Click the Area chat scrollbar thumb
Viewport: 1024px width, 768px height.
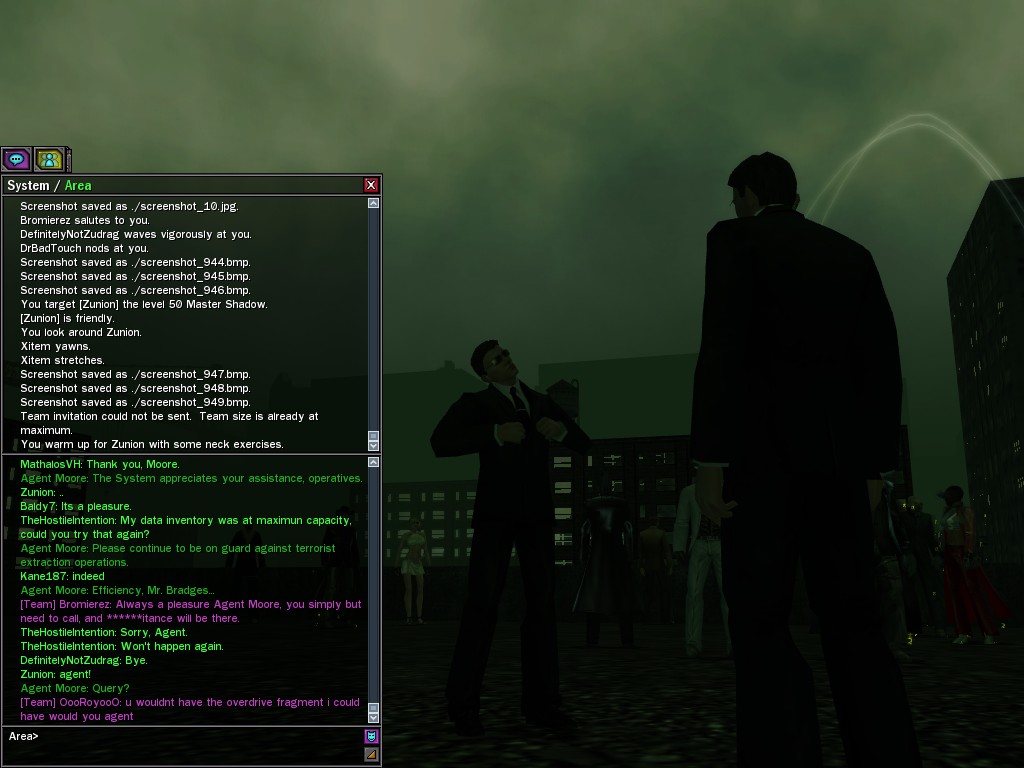(373, 706)
